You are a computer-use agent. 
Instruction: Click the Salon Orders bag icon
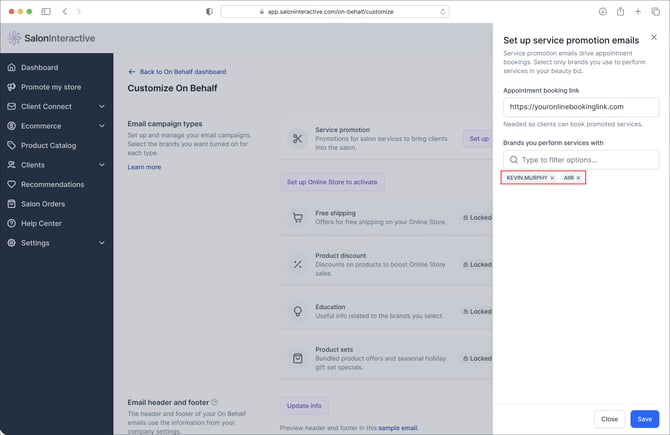click(12, 204)
